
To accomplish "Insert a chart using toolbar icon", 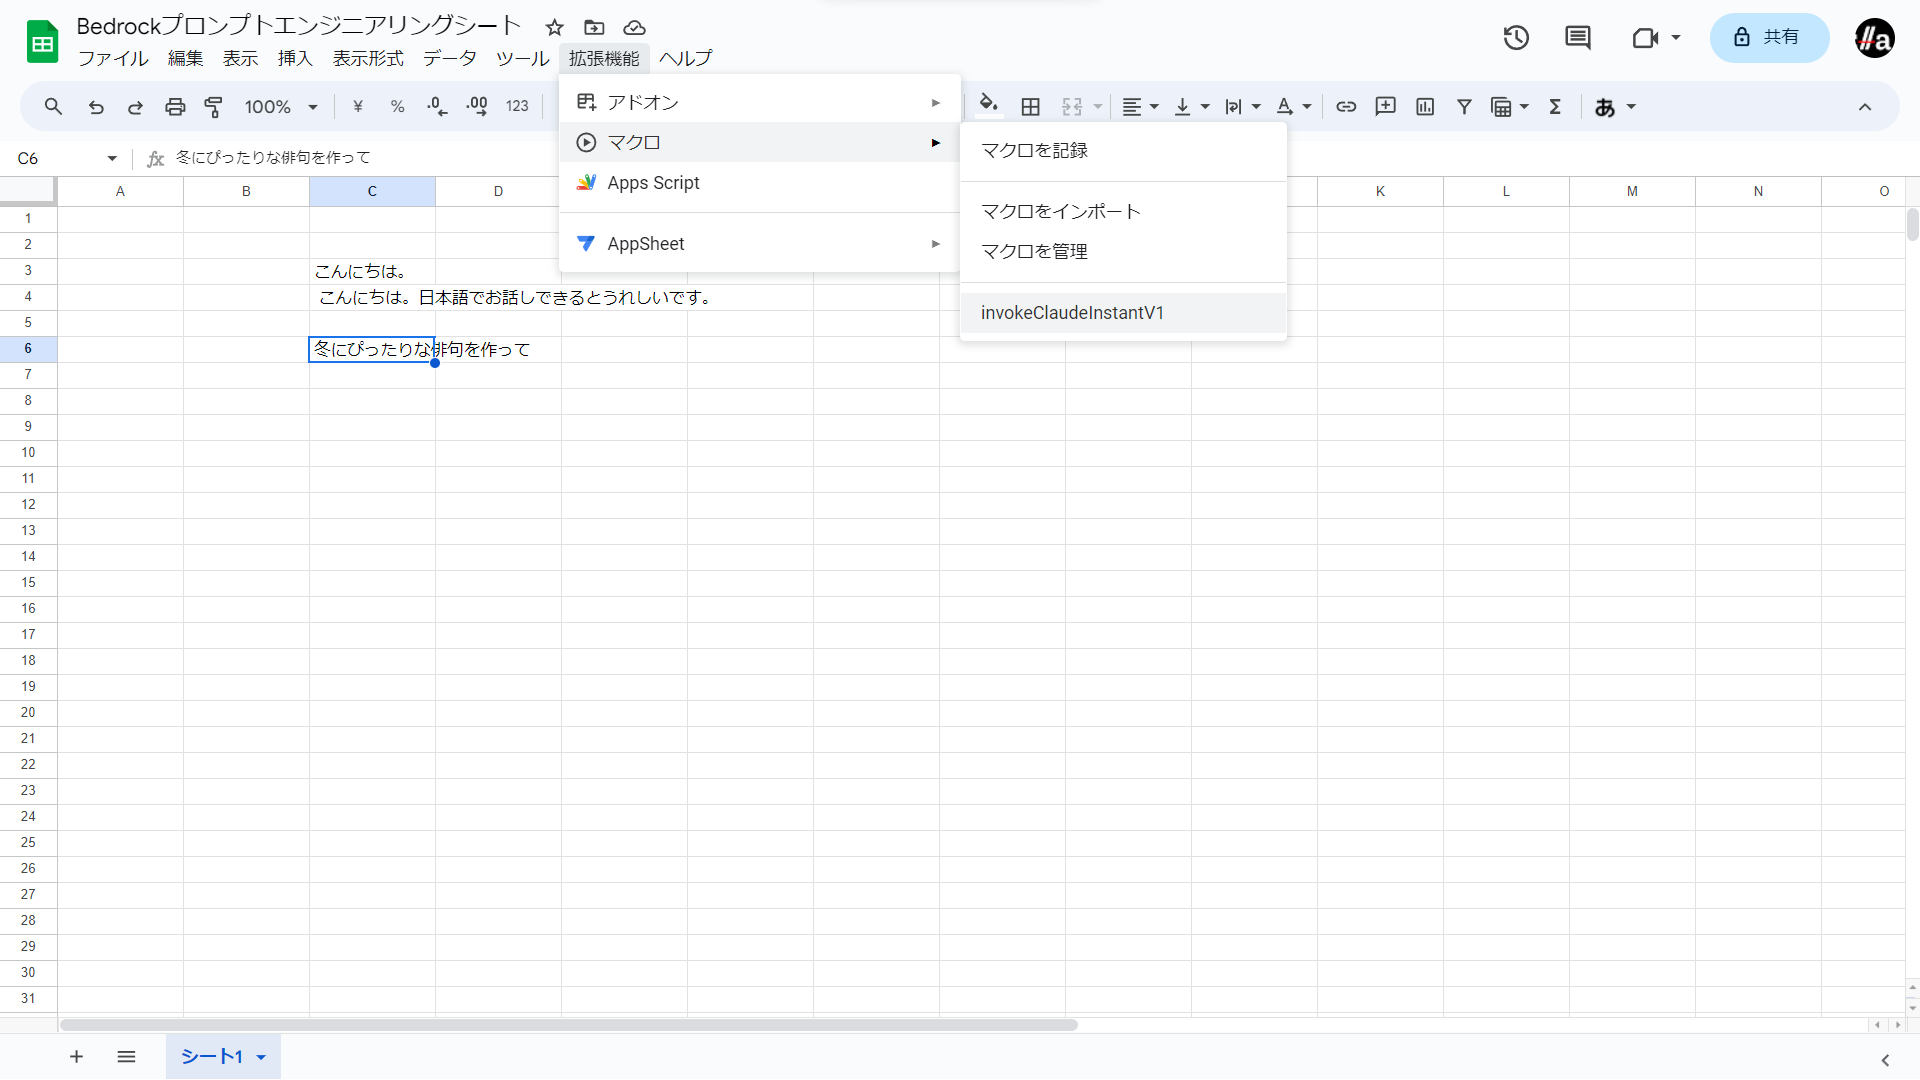I will [1425, 107].
